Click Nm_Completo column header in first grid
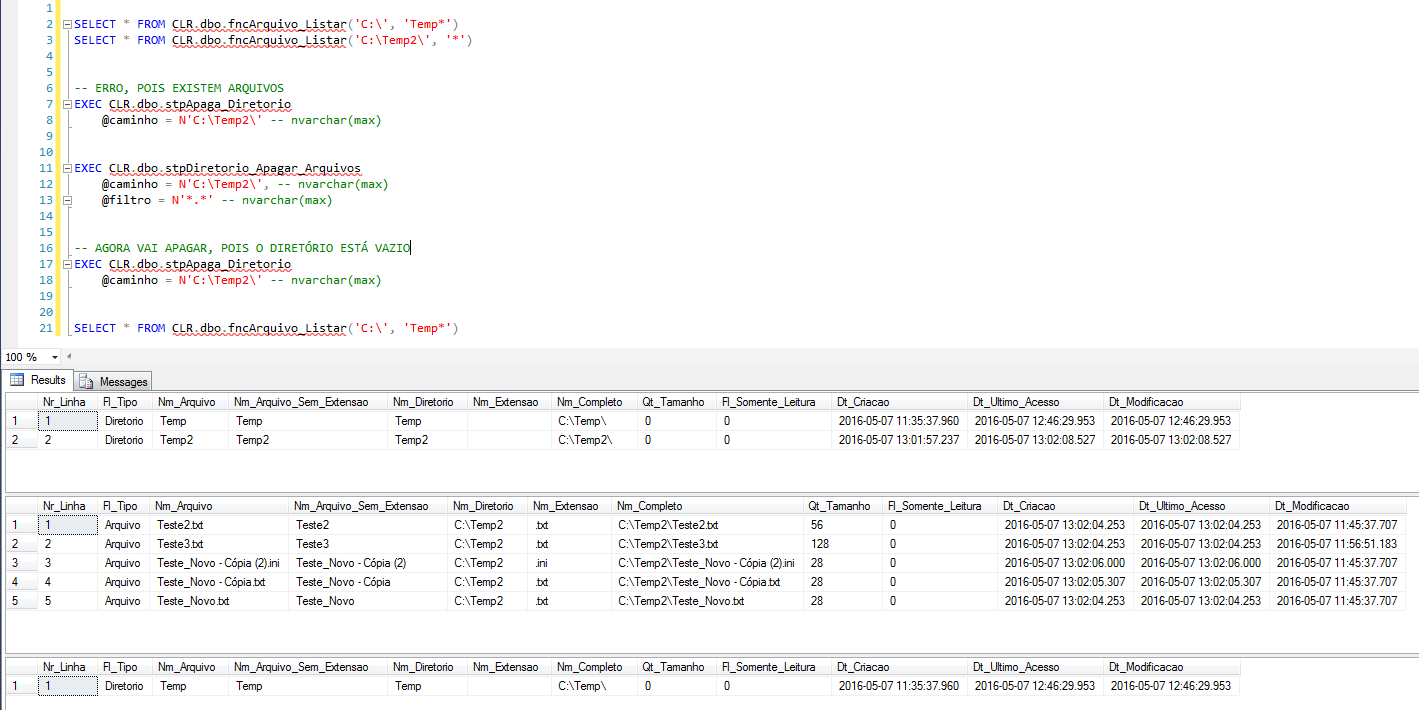Image resolution: width=1419 pixels, height=710 pixels. tap(590, 402)
